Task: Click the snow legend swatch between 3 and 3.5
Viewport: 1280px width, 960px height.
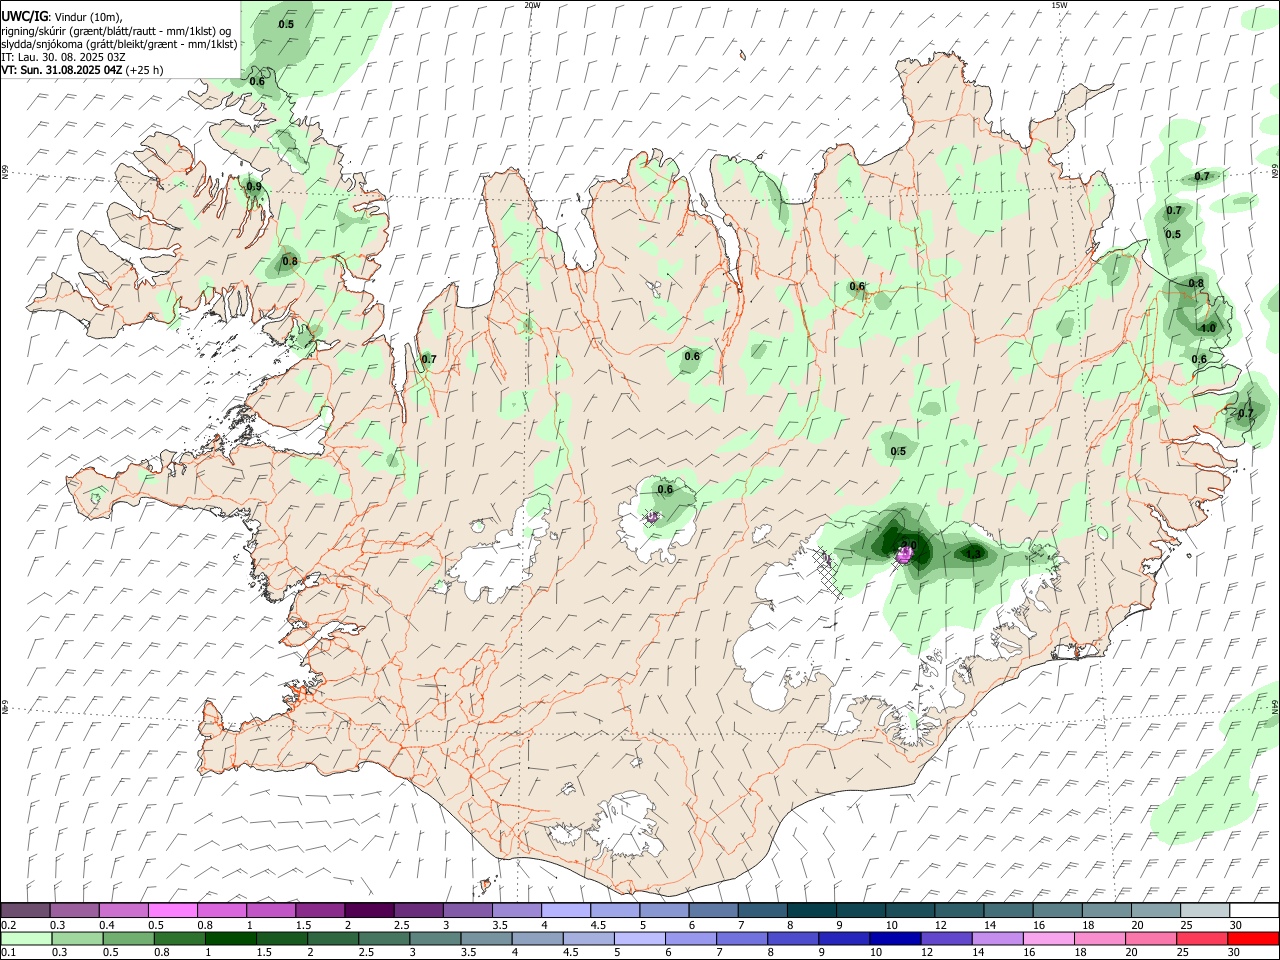Action: click(x=466, y=910)
